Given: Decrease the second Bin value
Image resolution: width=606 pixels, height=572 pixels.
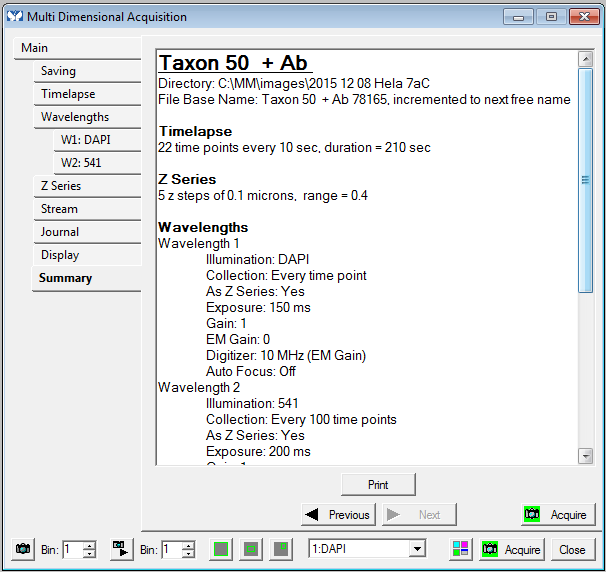Looking at the screenshot, I should 189,553.
